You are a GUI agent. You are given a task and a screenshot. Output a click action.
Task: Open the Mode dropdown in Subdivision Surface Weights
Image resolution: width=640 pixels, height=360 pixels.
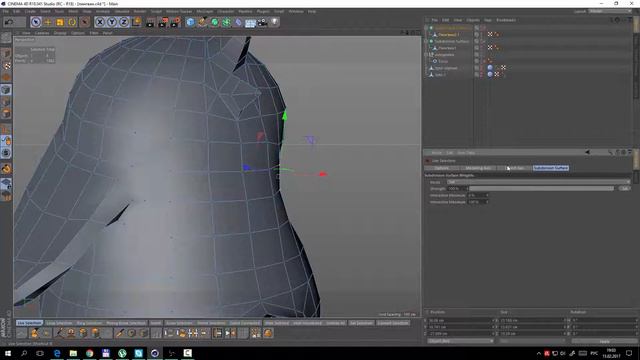click(x=538, y=182)
